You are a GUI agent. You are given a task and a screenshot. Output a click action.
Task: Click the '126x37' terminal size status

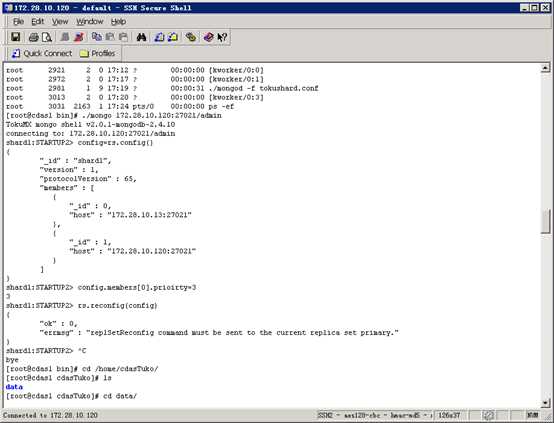(449, 415)
